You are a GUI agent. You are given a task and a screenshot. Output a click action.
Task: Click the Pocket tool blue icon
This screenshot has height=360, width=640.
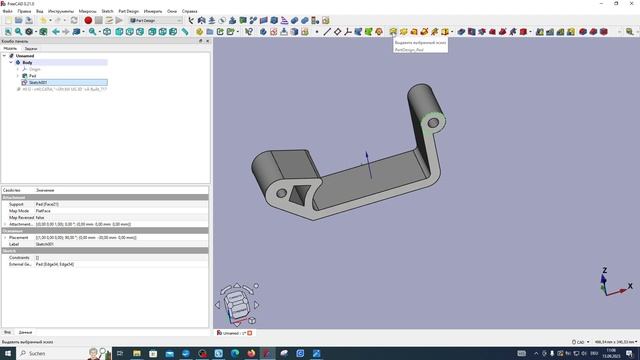[x=461, y=31]
